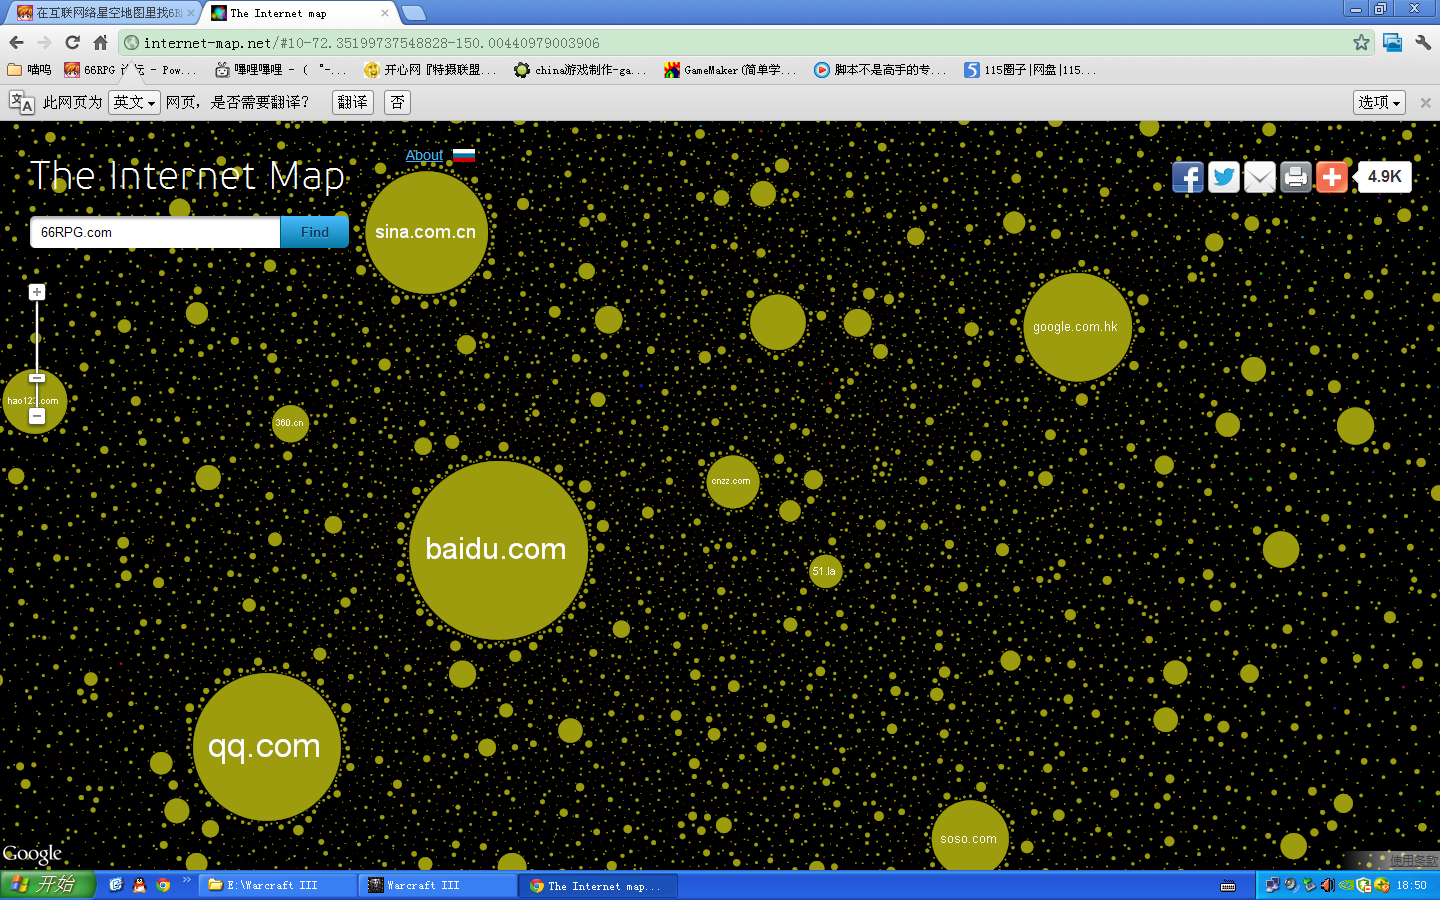Bookmark this page with the star
This screenshot has height=900, width=1440.
(x=1361, y=42)
